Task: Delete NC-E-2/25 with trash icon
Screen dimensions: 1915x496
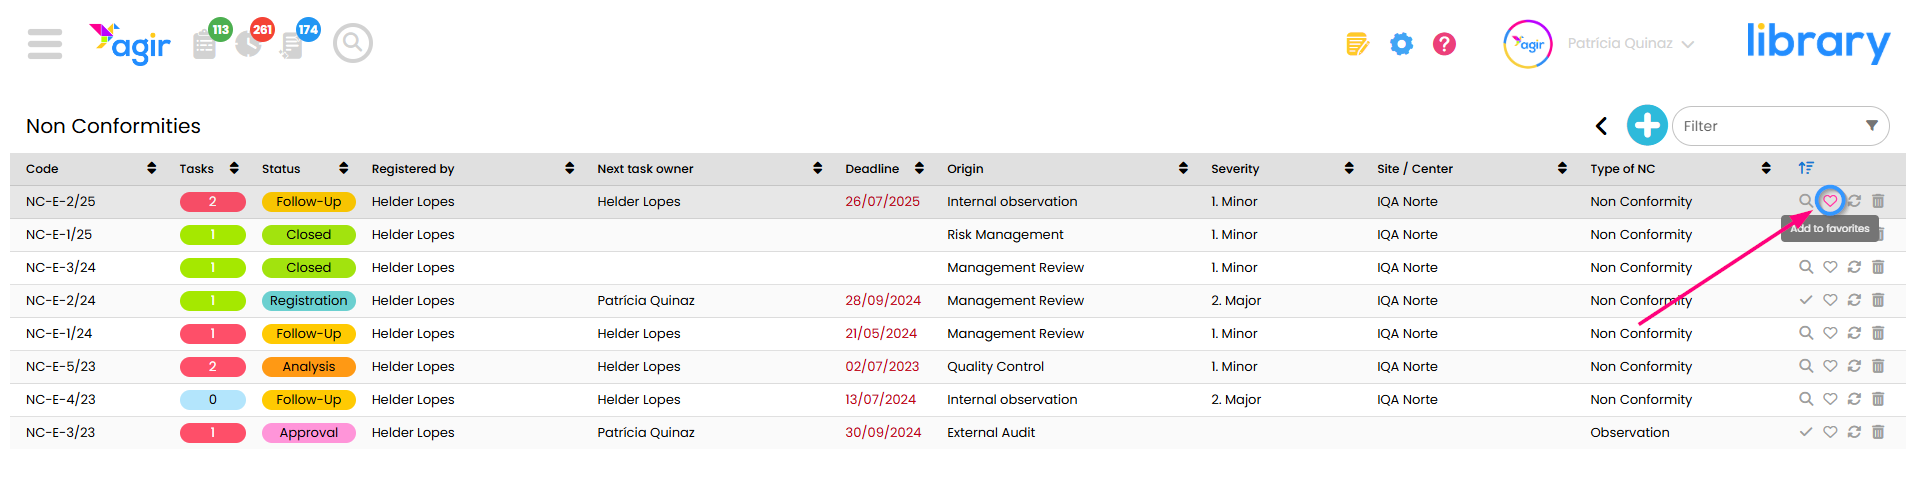Action: 1878,201
